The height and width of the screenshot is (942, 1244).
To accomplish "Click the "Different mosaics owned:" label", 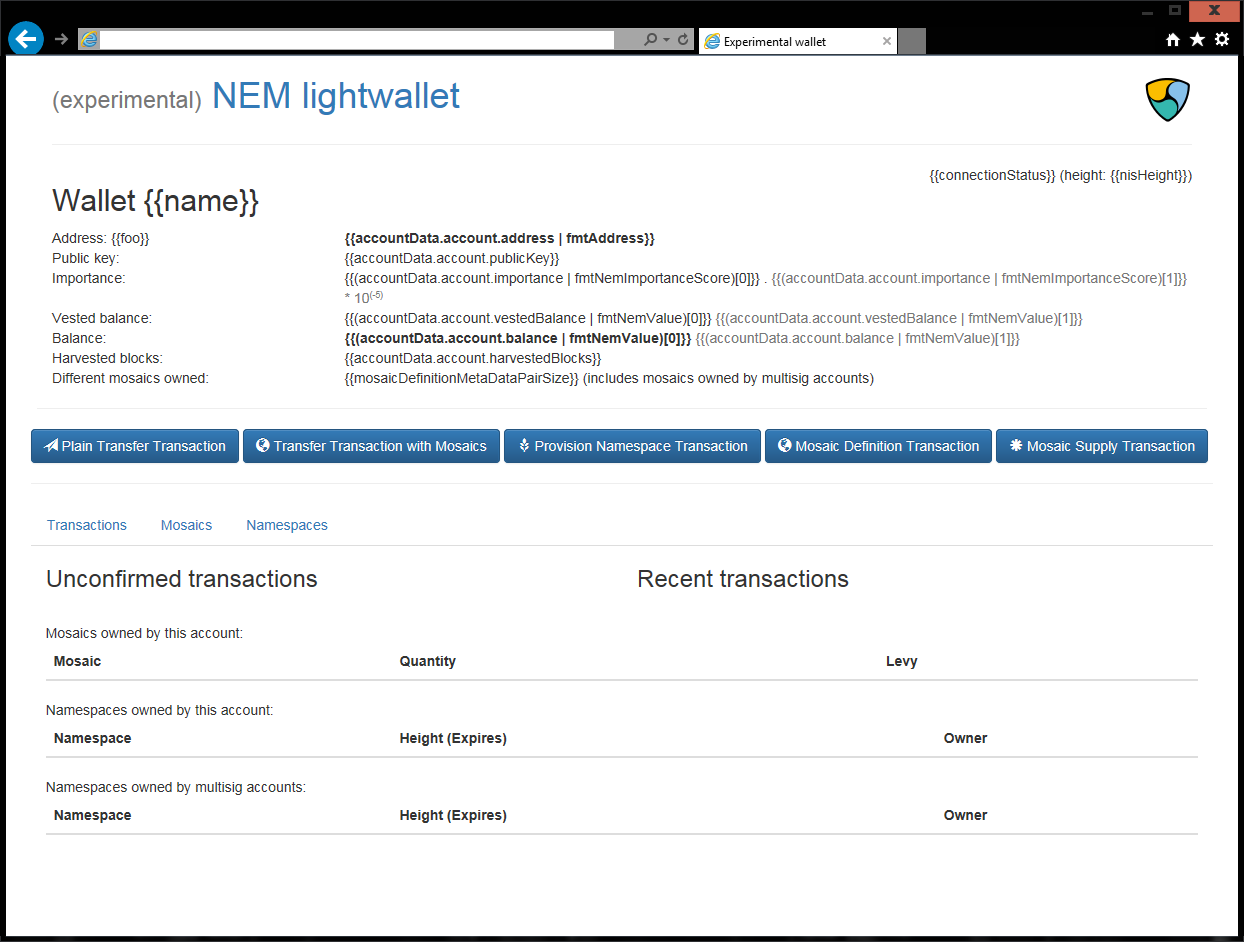I will tap(130, 378).
